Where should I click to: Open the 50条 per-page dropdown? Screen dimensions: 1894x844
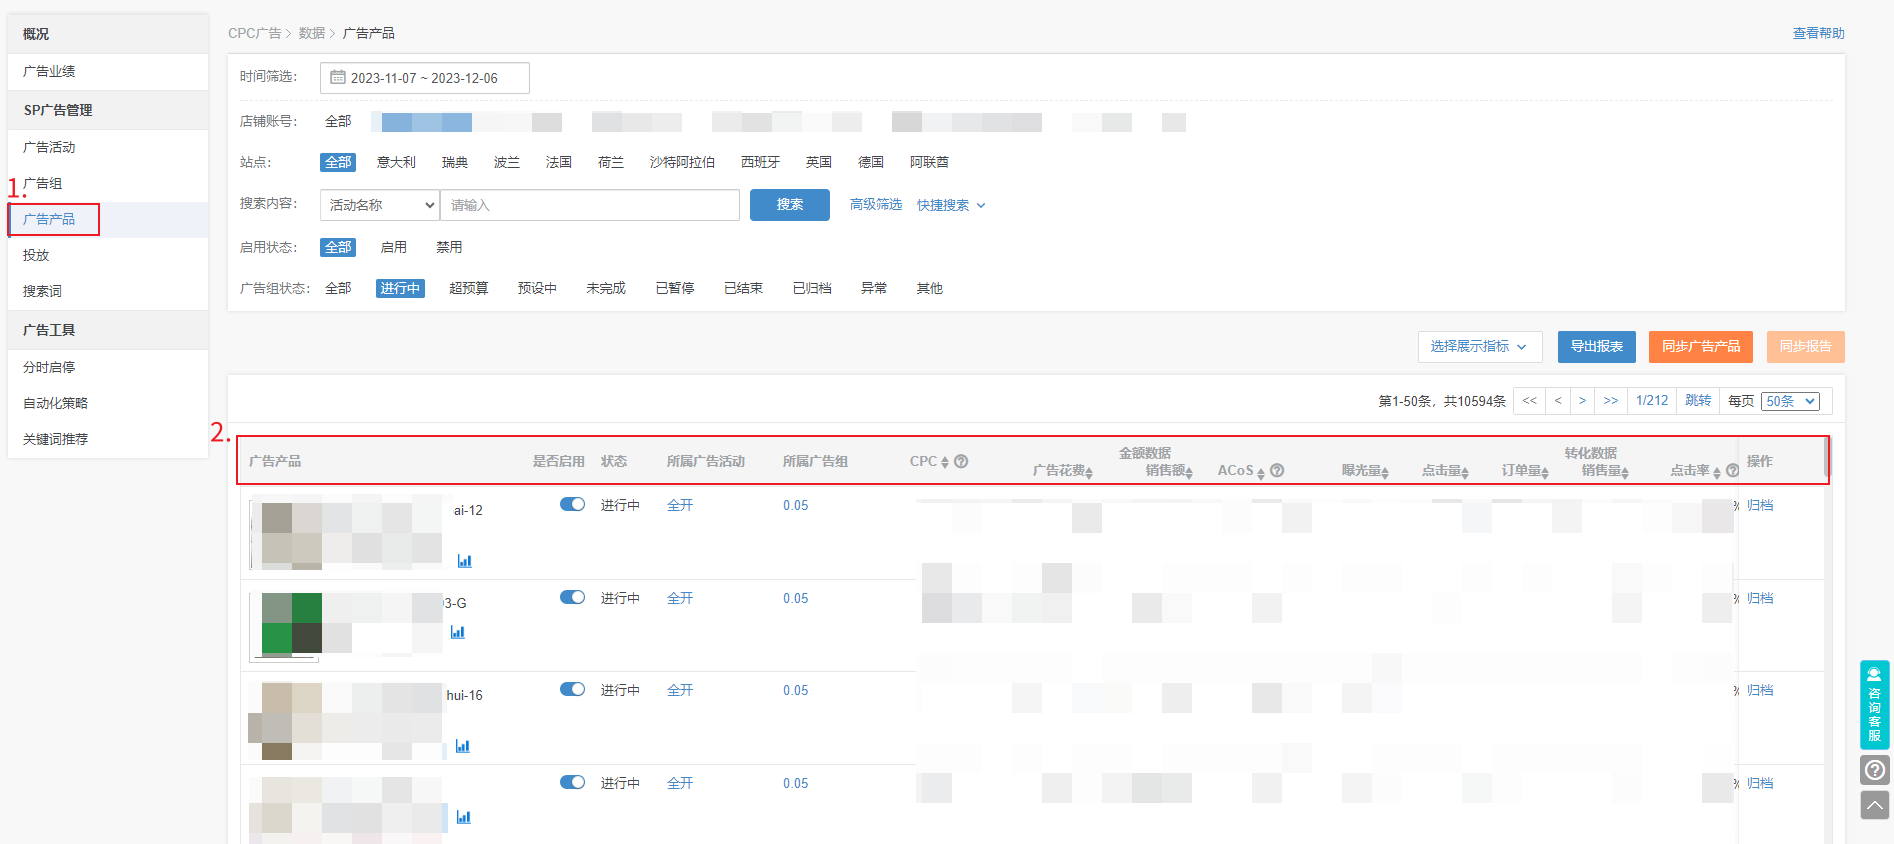[x=1789, y=401]
